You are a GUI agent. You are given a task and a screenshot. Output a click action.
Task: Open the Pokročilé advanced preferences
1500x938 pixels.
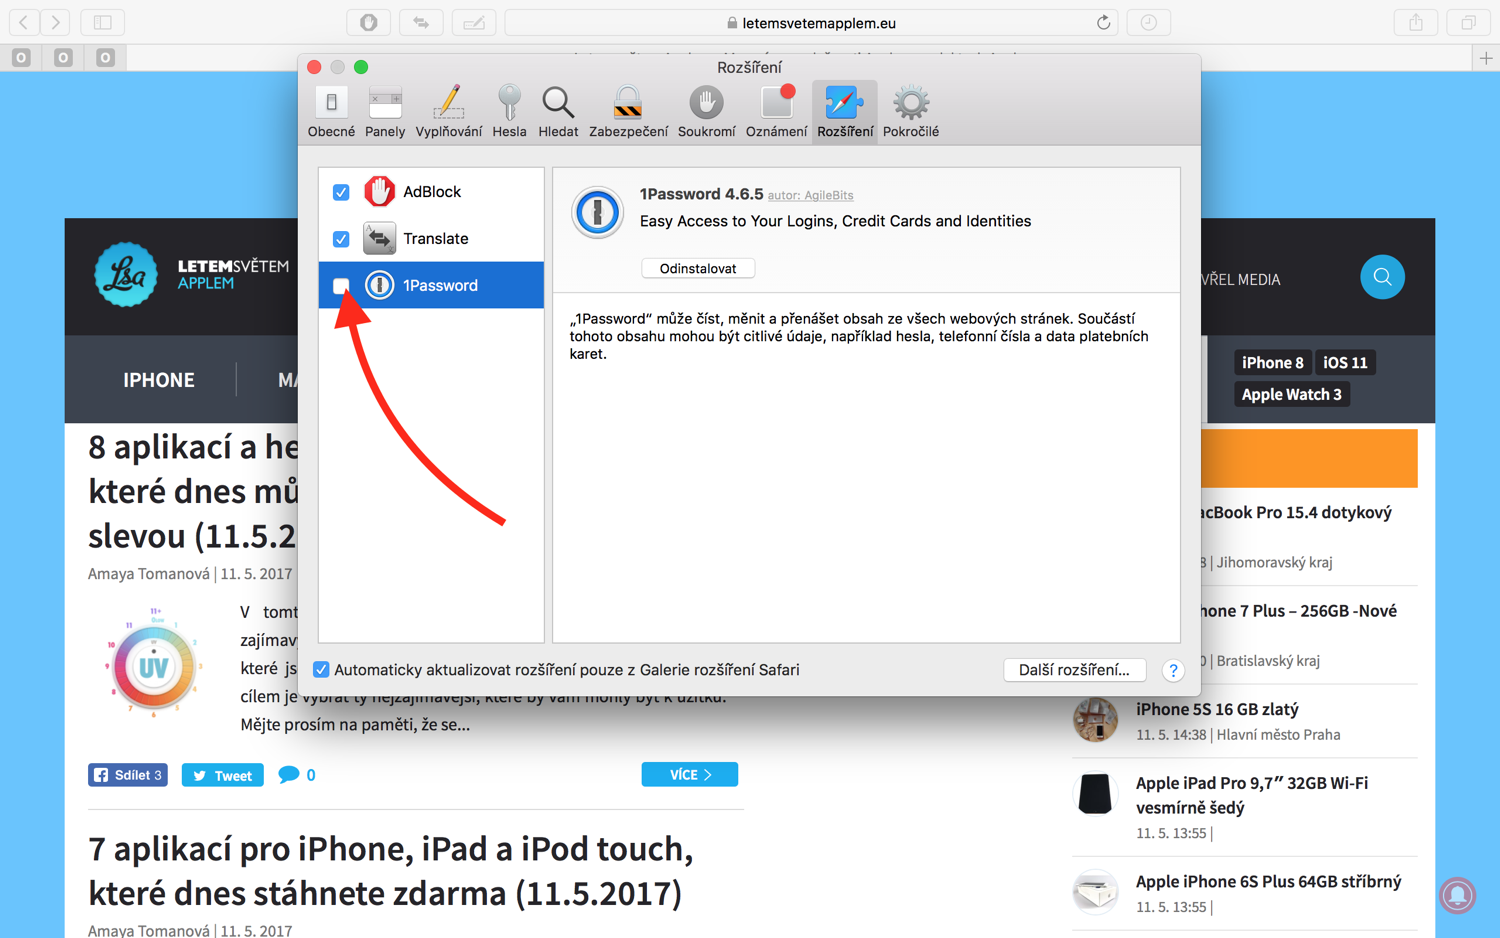click(911, 112)
